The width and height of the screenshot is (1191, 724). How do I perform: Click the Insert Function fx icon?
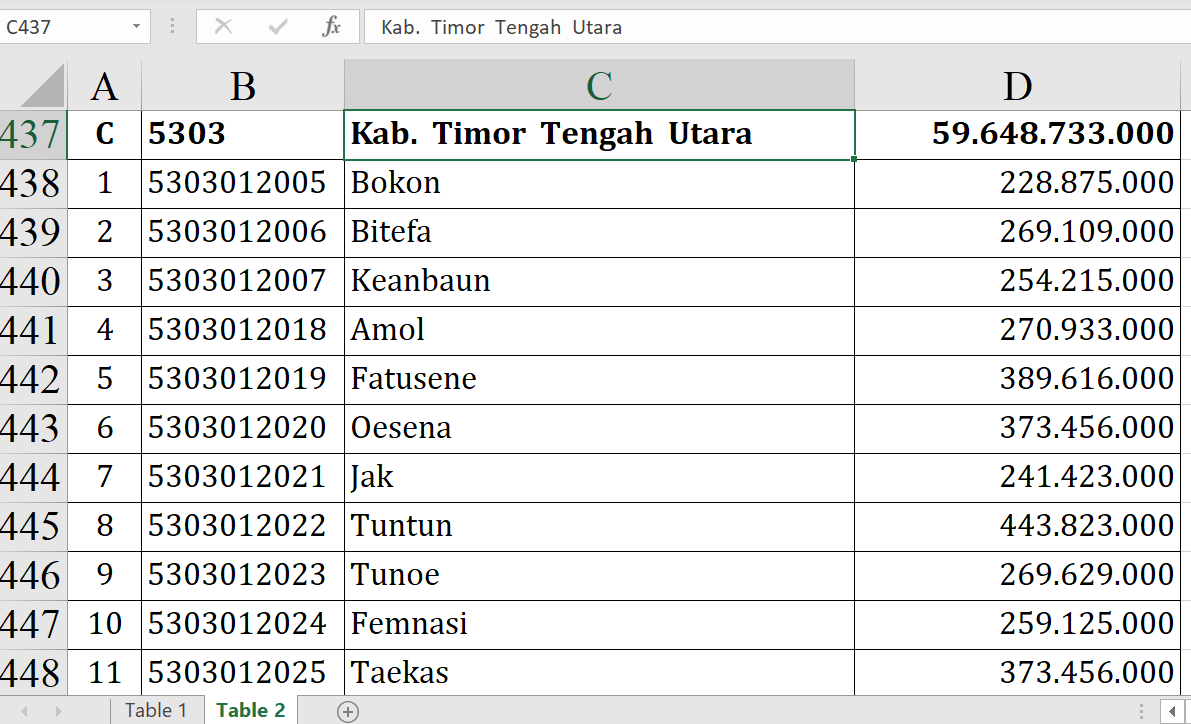coord(331,27)
